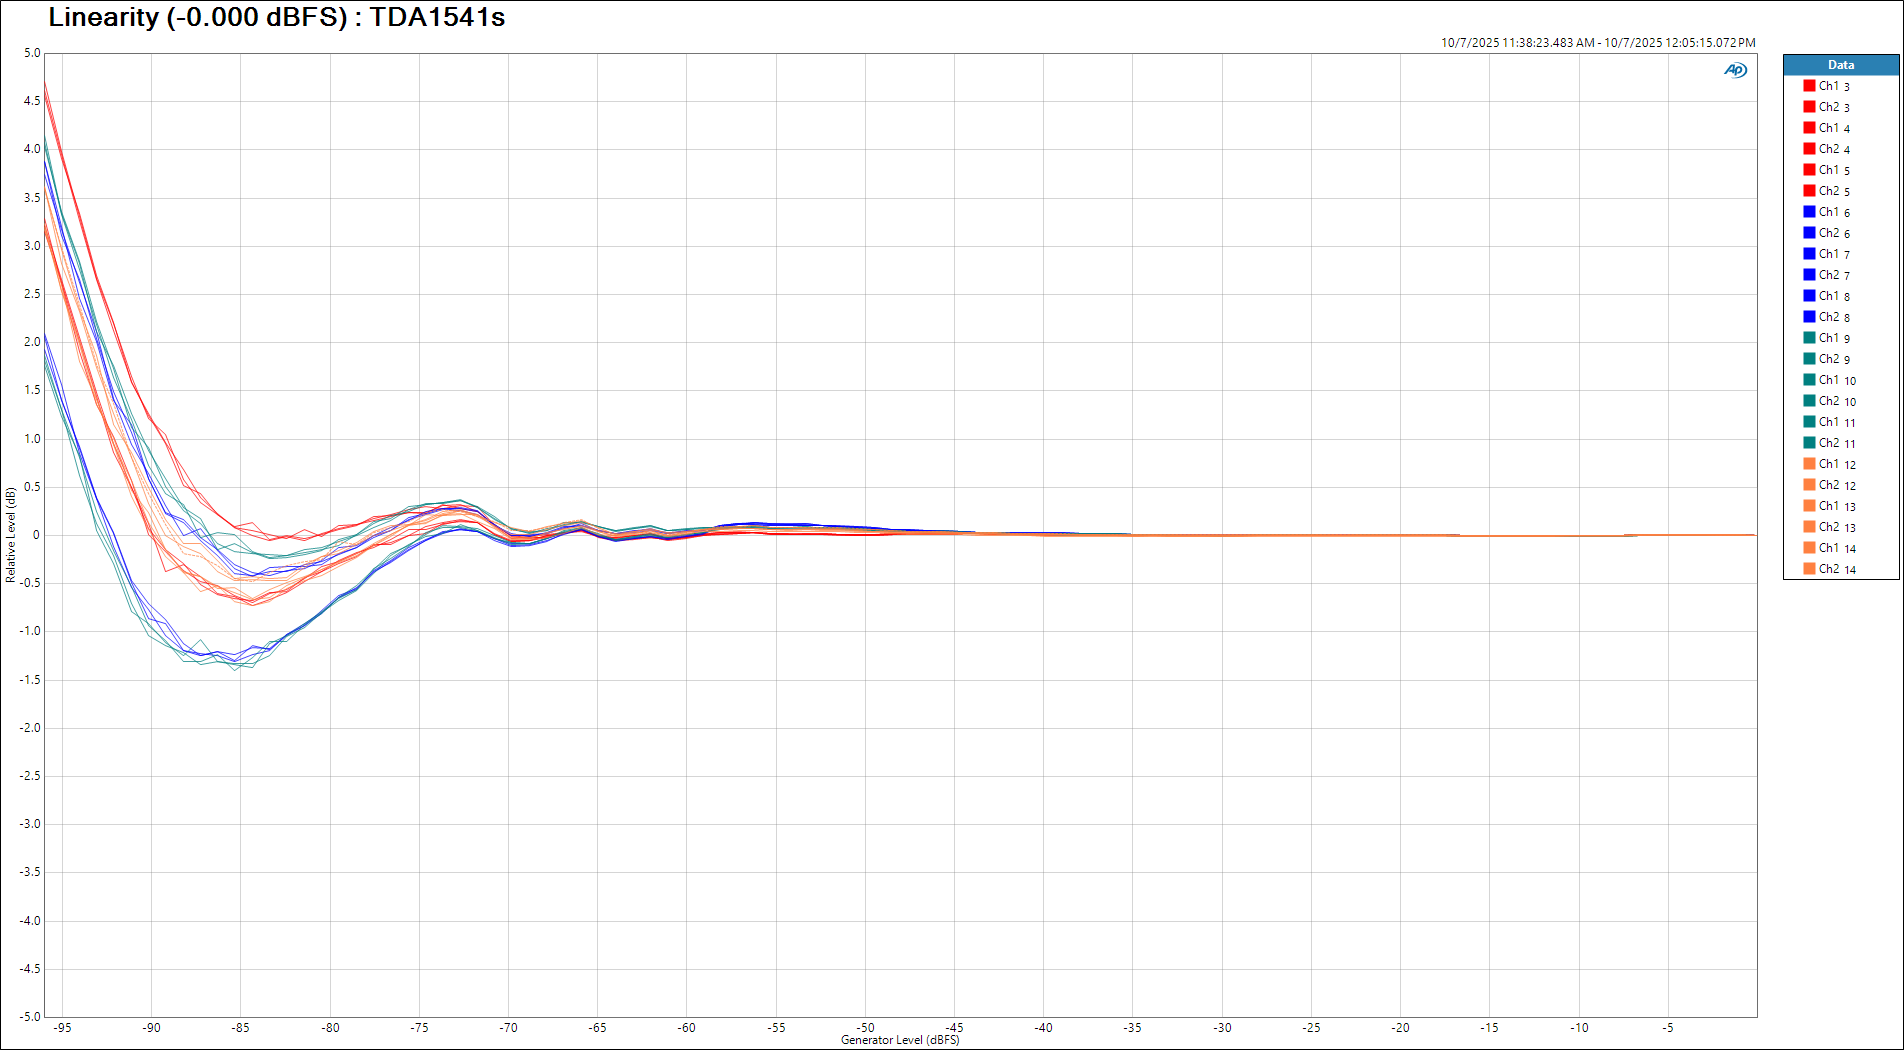Click the Linearity TDA1541s graph title
Image resolution: width=1904 pixels, height=1050 pixels.
[x=277, y=18]
